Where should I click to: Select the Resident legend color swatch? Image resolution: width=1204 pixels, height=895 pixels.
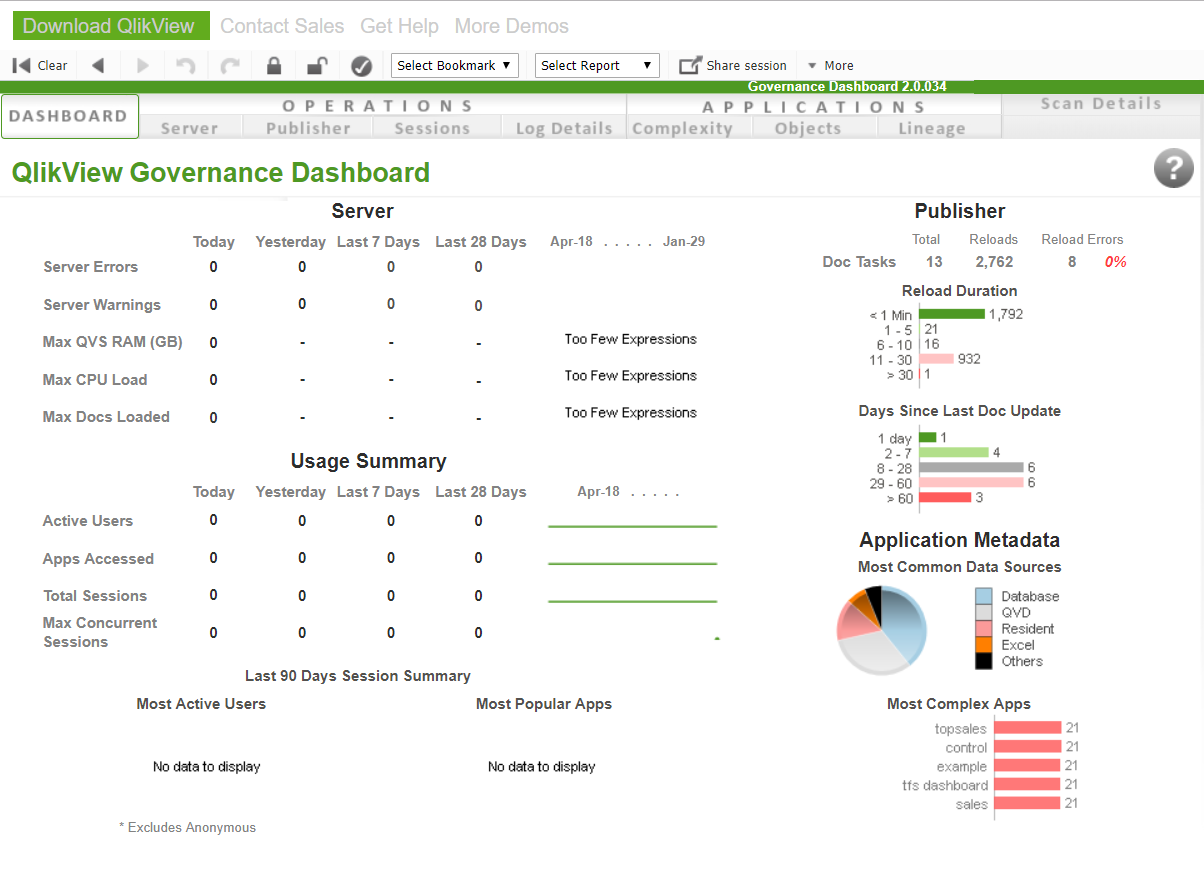click(984, 628)
